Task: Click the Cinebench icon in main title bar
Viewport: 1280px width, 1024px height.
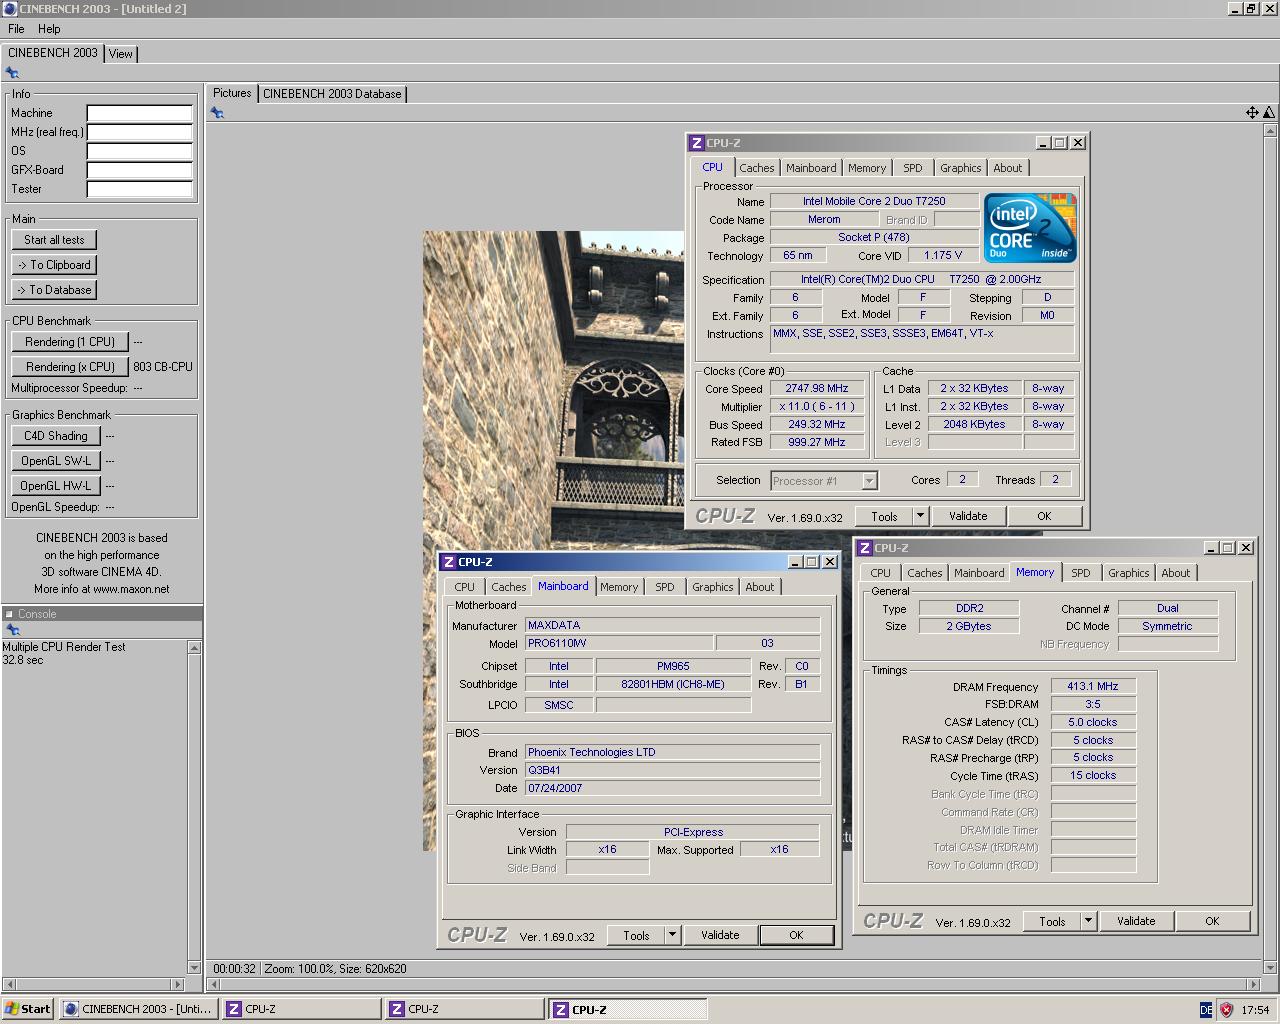Action: coord(10,9)
